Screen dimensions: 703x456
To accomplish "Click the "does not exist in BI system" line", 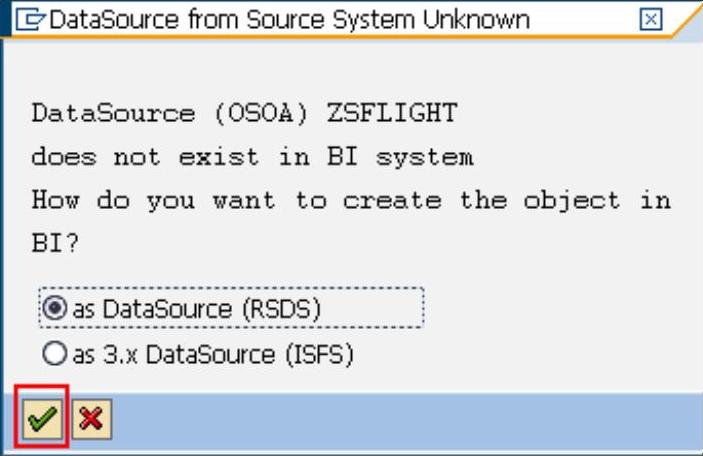I will pos(252,157).
